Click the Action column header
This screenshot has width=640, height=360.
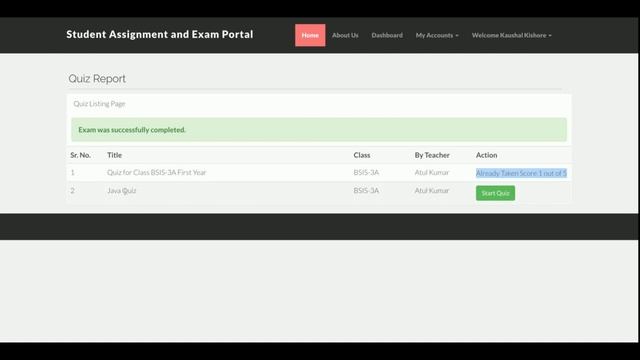coord(487,155)
